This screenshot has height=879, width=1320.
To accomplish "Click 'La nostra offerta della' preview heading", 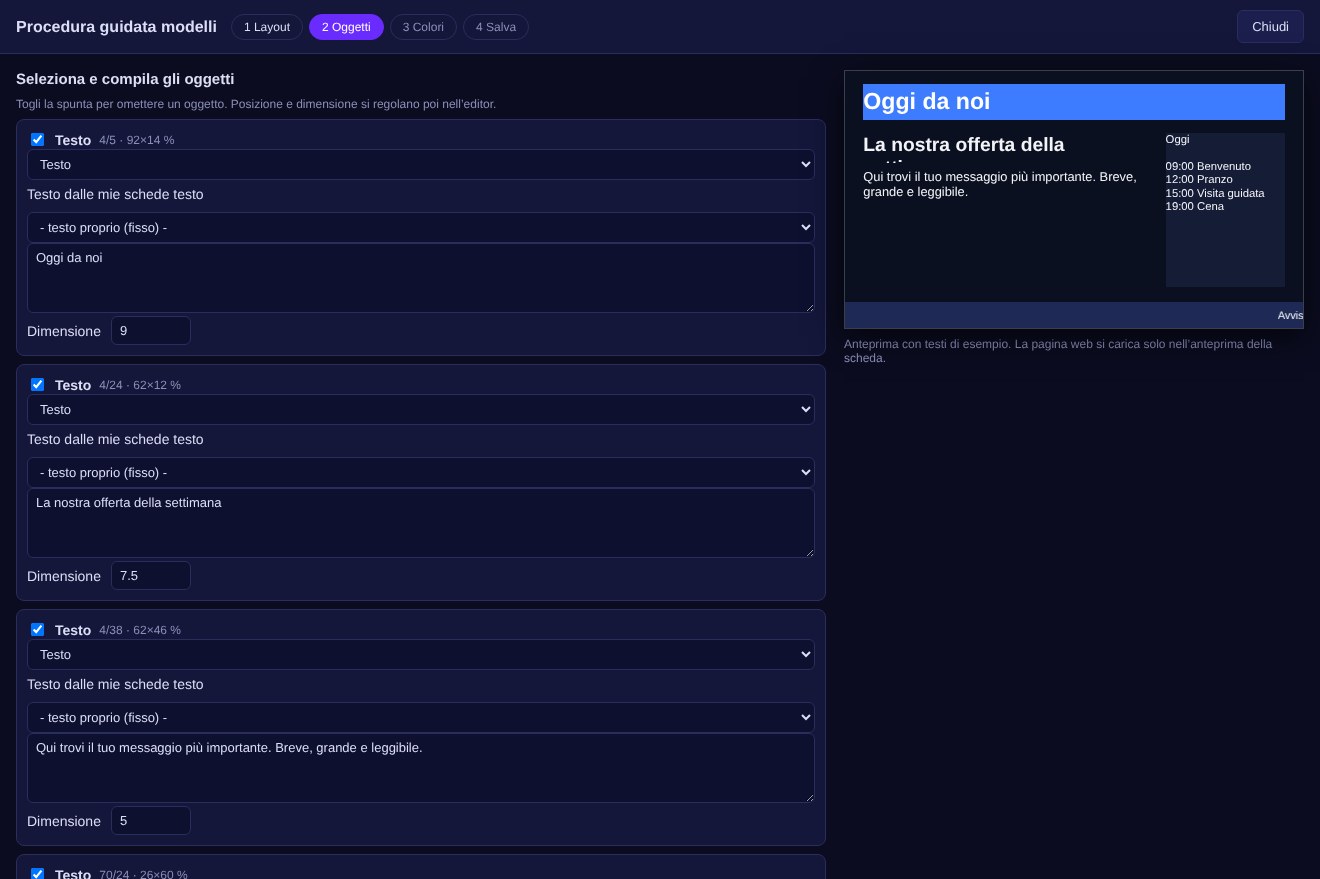I will [964, 145].
